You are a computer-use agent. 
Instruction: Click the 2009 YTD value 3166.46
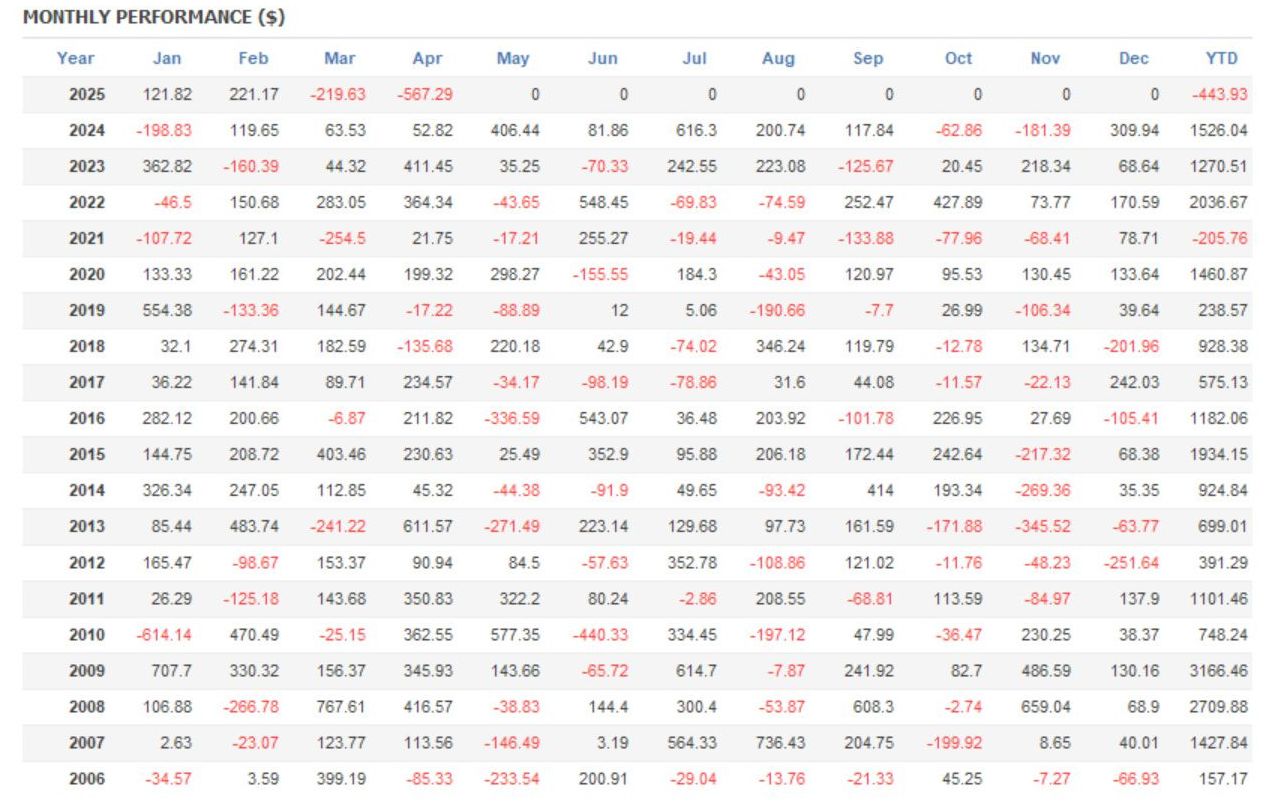coord(1219,670)
